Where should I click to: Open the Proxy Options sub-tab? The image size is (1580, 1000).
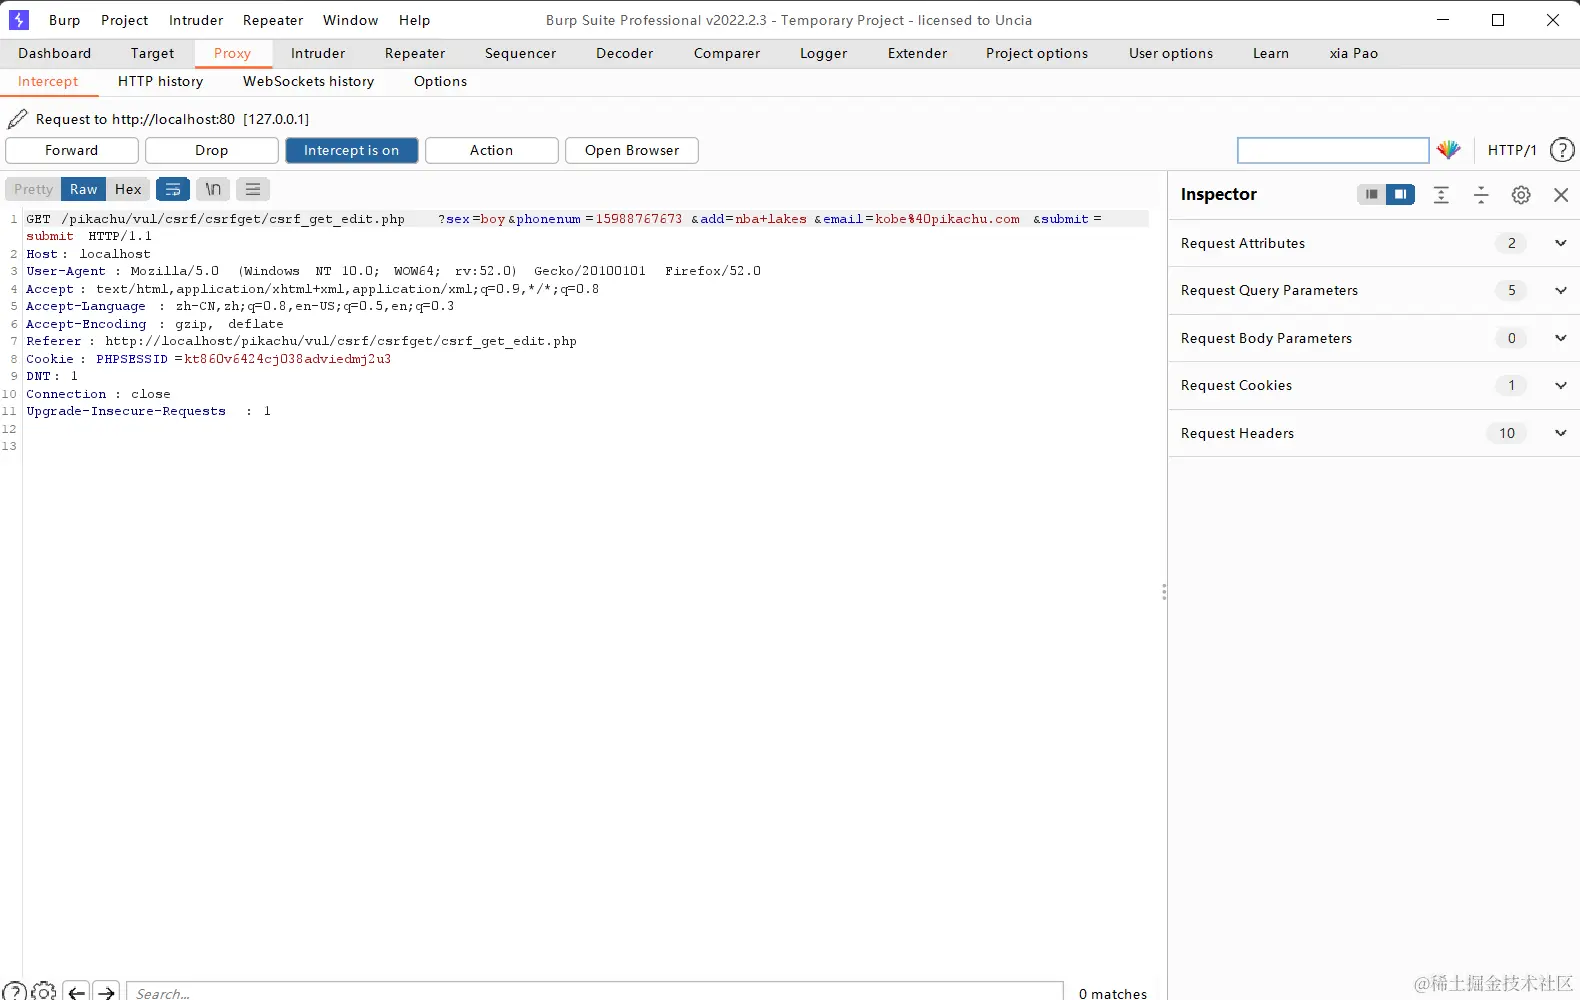click(x=440, y=81)
